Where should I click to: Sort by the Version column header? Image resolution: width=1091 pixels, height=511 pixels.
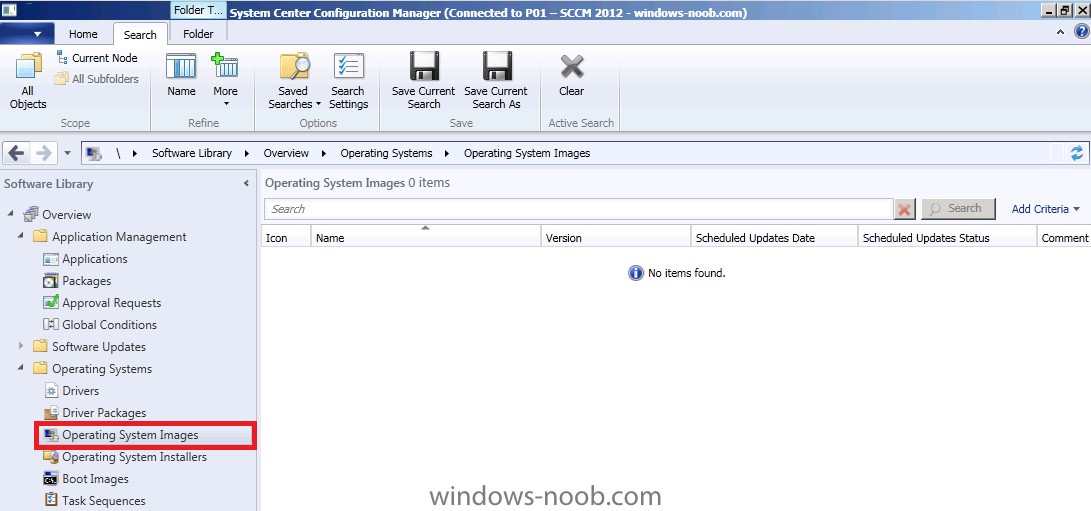(616, 237)
